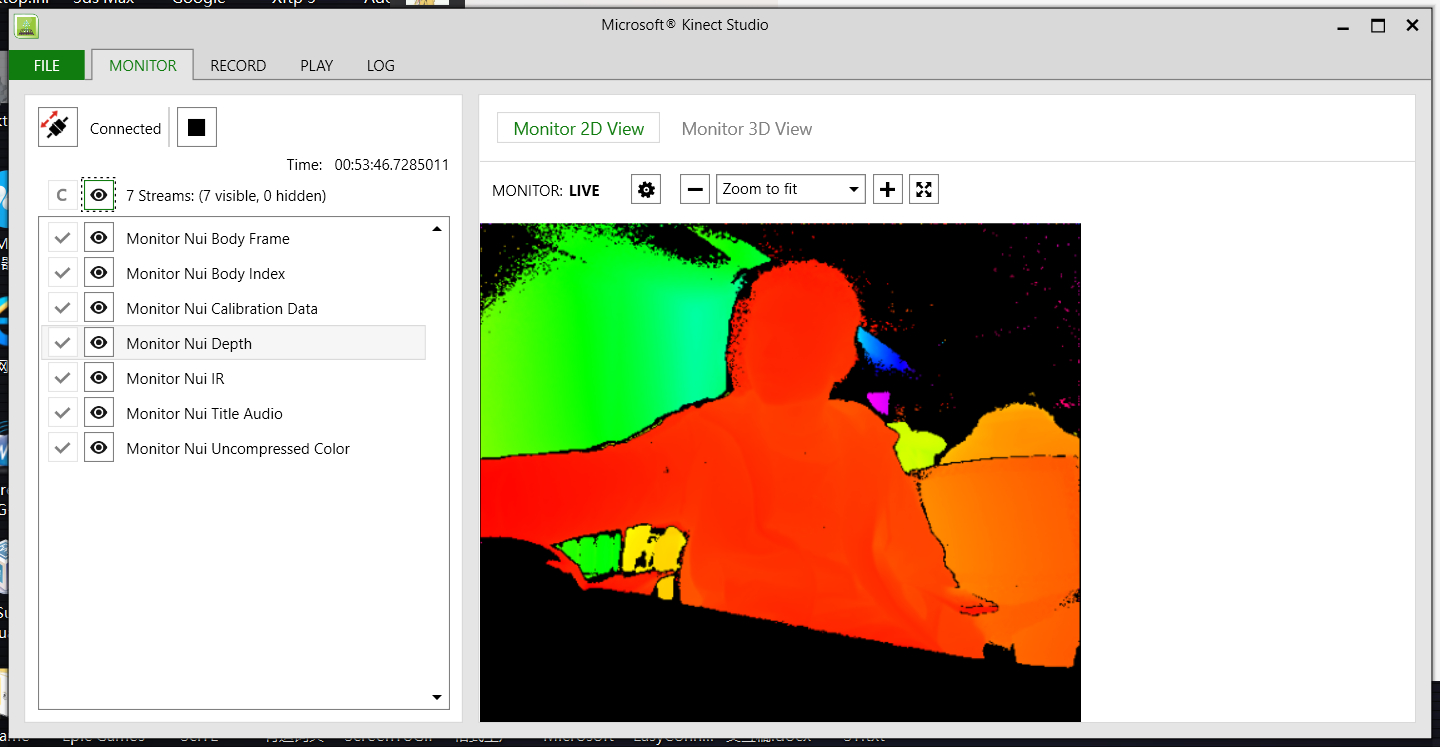Toggle the checkmark for Monitor Nui Body Frame
This screenshot has width=1440, height=747.
click(x=63, y=238)
